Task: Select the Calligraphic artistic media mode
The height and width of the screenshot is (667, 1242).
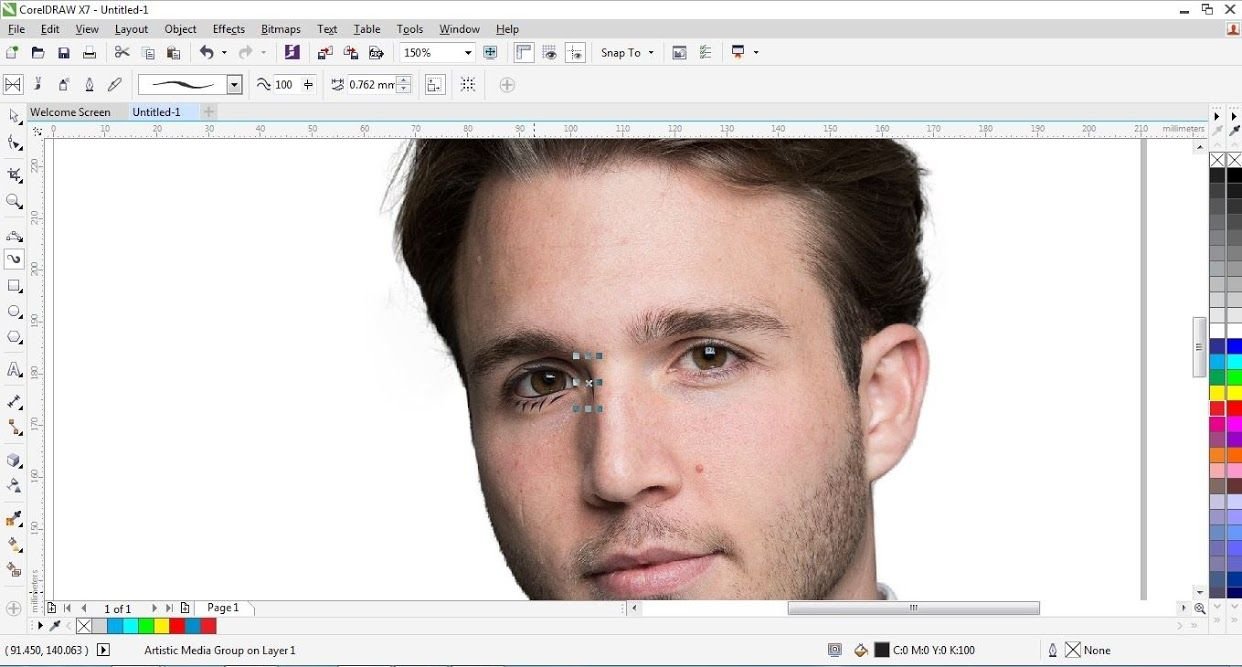Action: [89, 85]
